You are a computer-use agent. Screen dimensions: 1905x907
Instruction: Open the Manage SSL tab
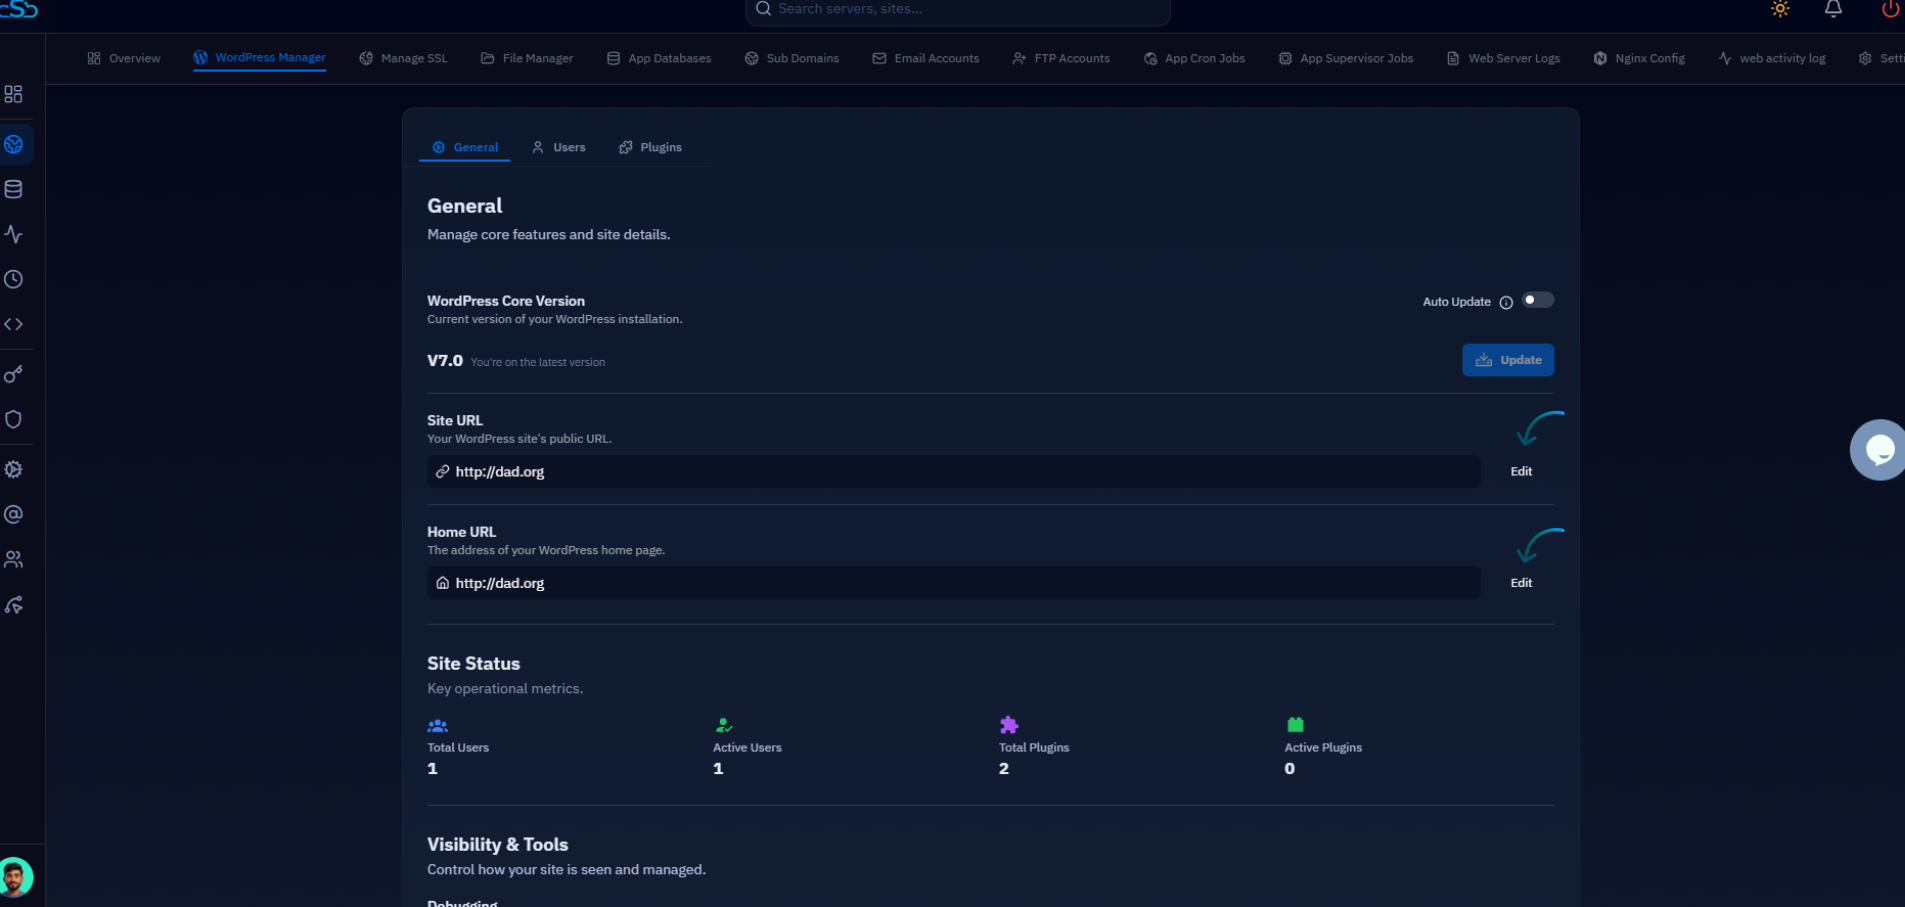403,58
